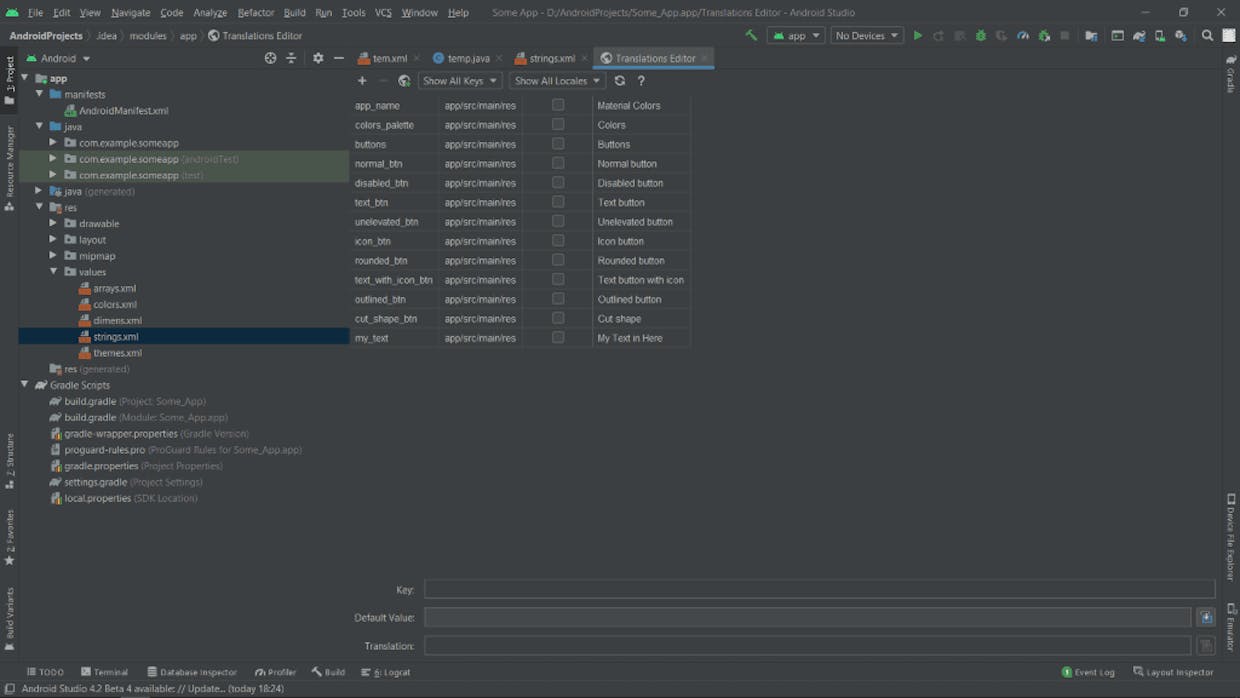Open the Structure side tab
The width and height of the screenshot is (1240, 698).
tap(9, 461)
